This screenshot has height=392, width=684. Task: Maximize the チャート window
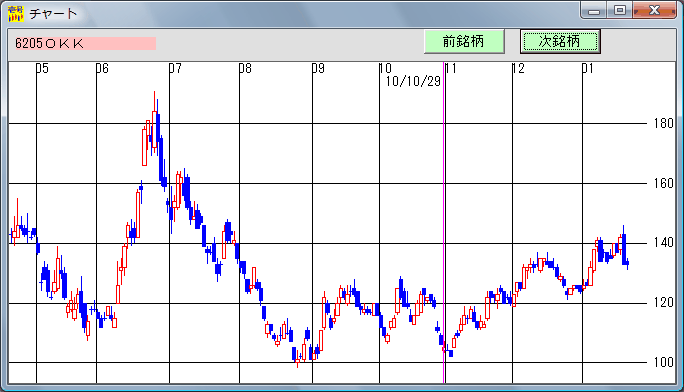pyautogui.click(x=619, y=10)
